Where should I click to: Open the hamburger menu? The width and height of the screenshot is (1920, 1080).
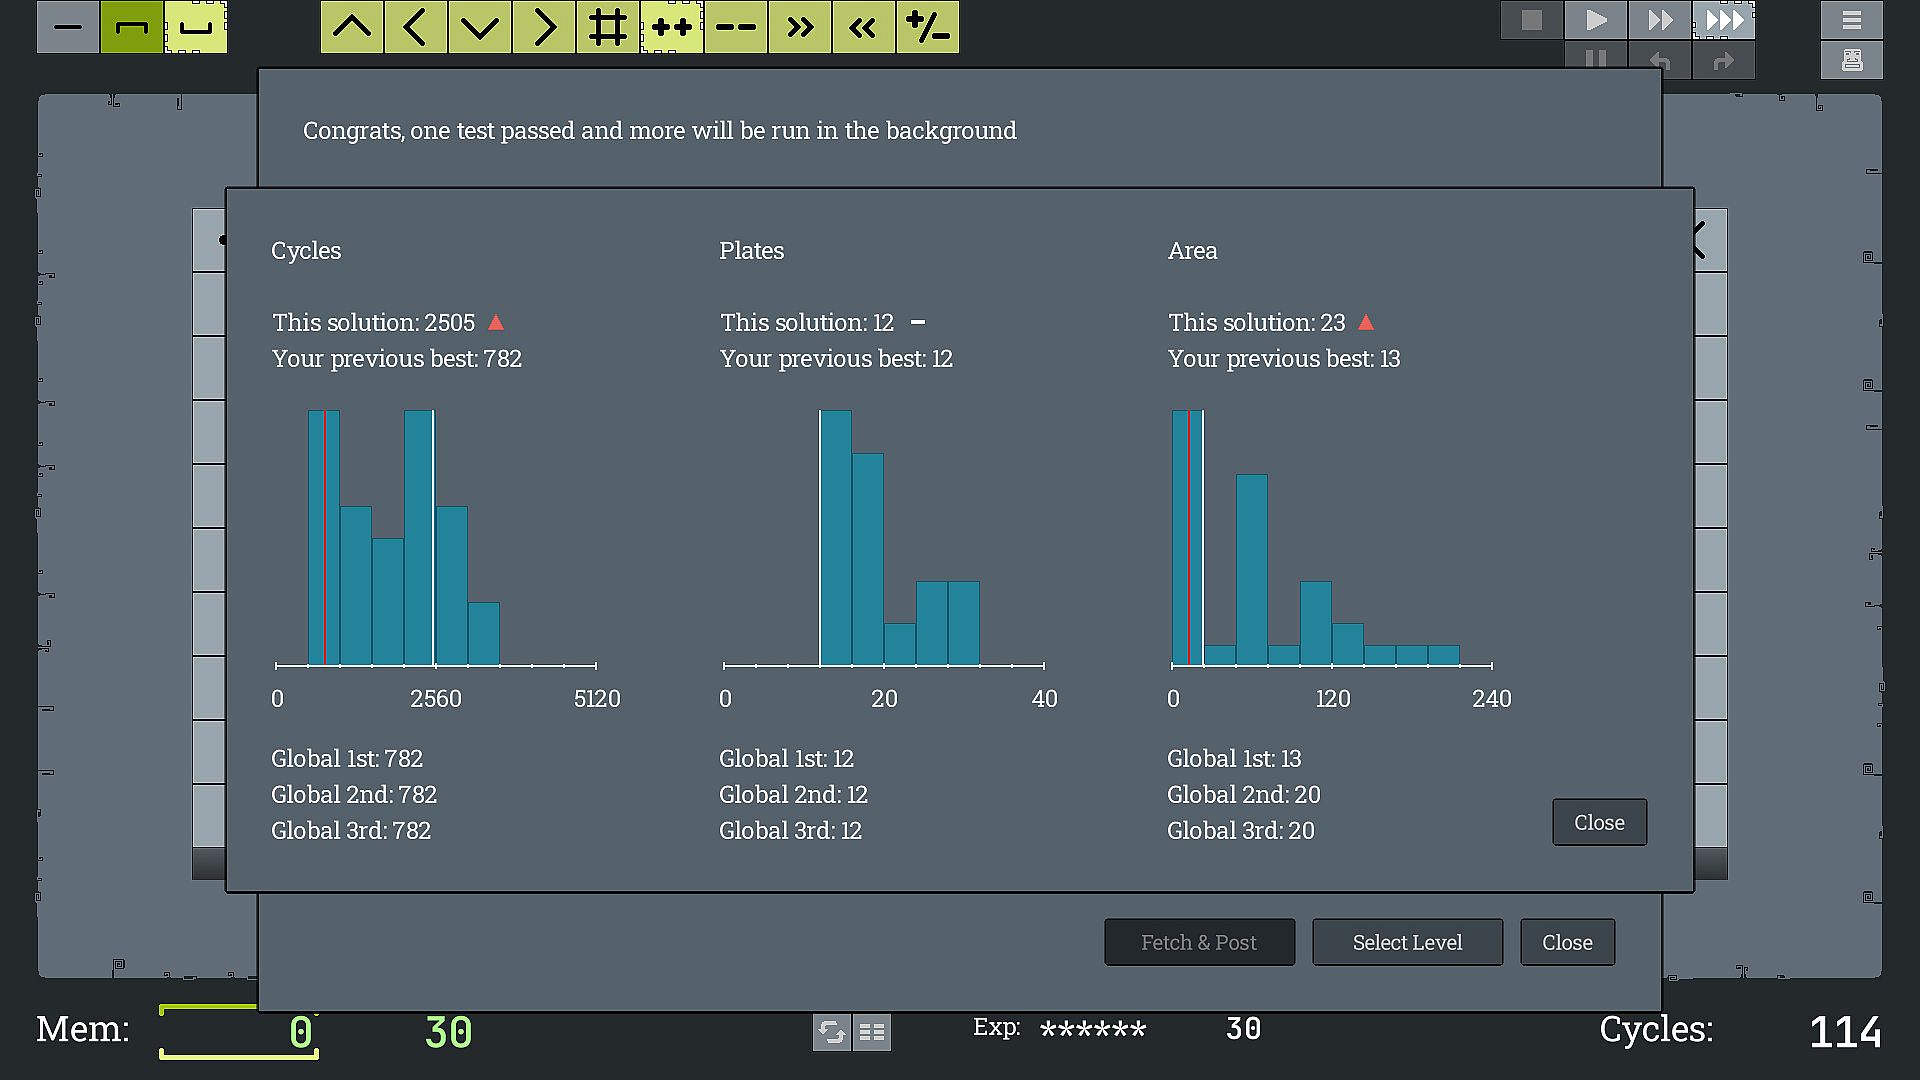point(1852,20)
